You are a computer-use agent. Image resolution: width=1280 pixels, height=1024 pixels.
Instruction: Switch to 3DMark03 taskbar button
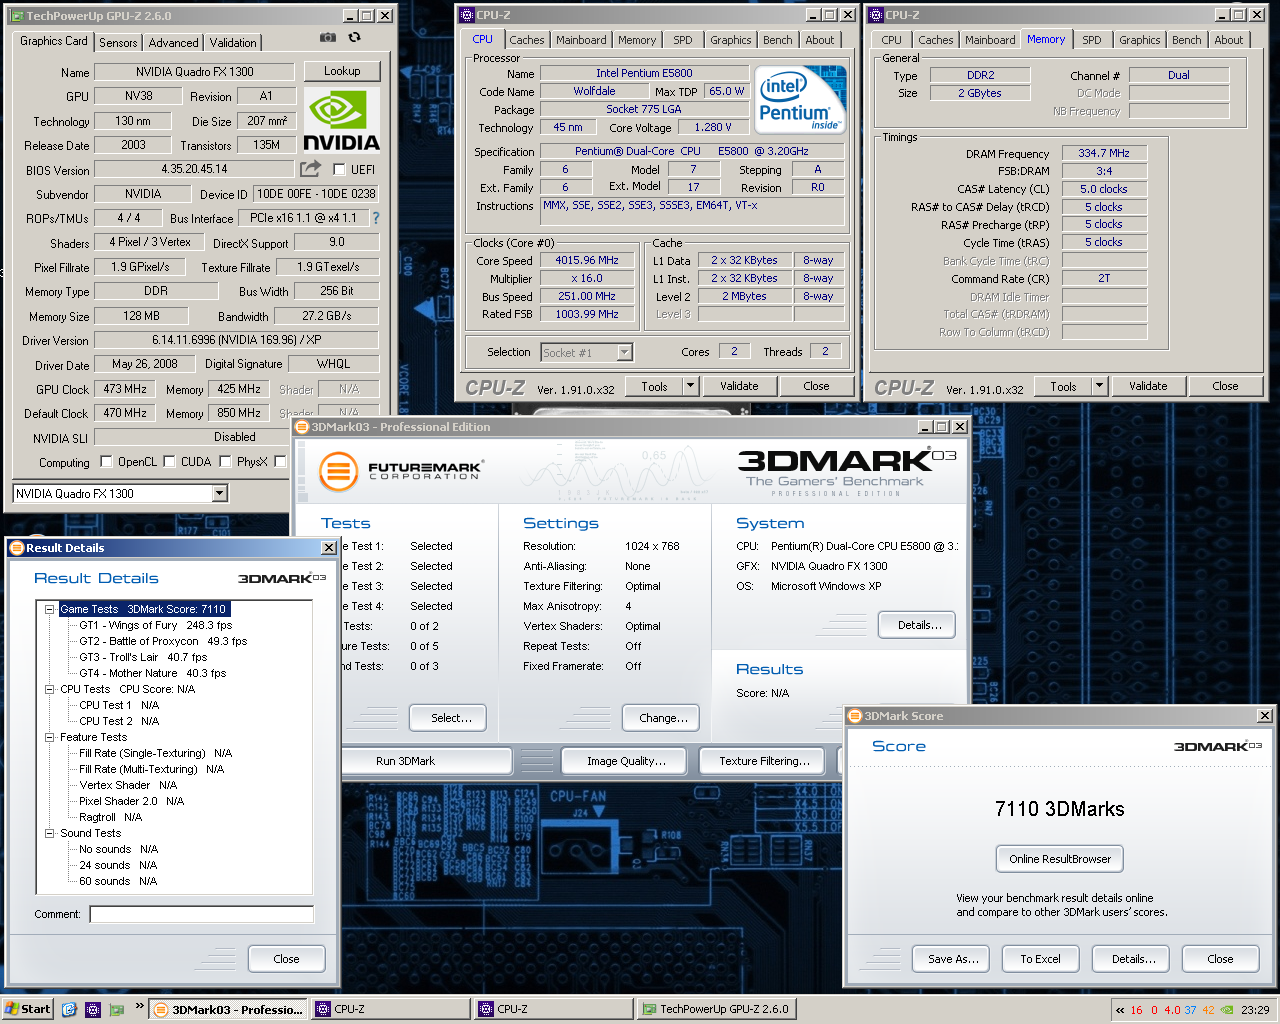(x=228, y=1009)
